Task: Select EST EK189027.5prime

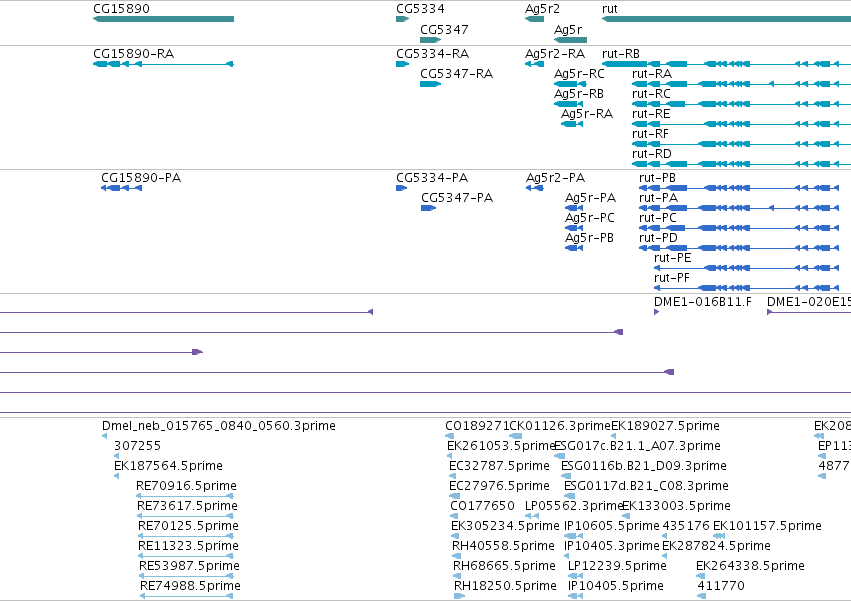Action: [x=665, y=426]
